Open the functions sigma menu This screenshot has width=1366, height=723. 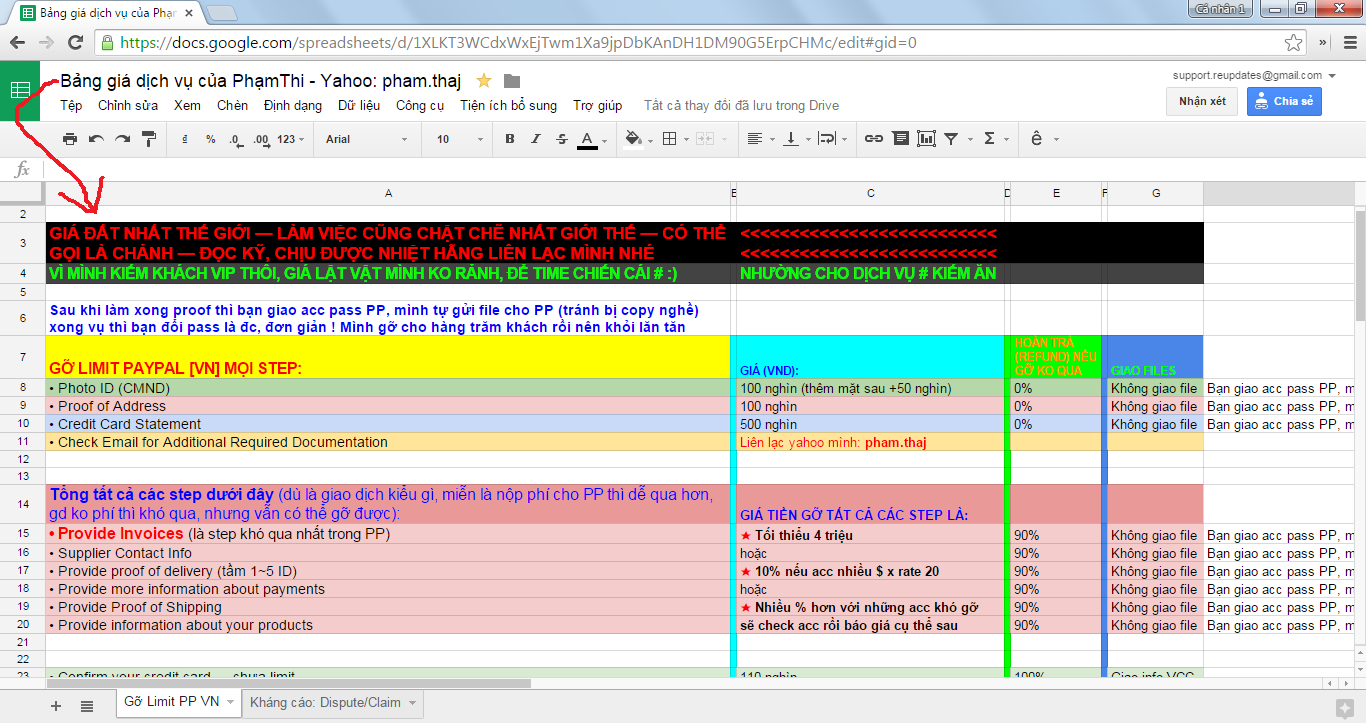[994, 139]
